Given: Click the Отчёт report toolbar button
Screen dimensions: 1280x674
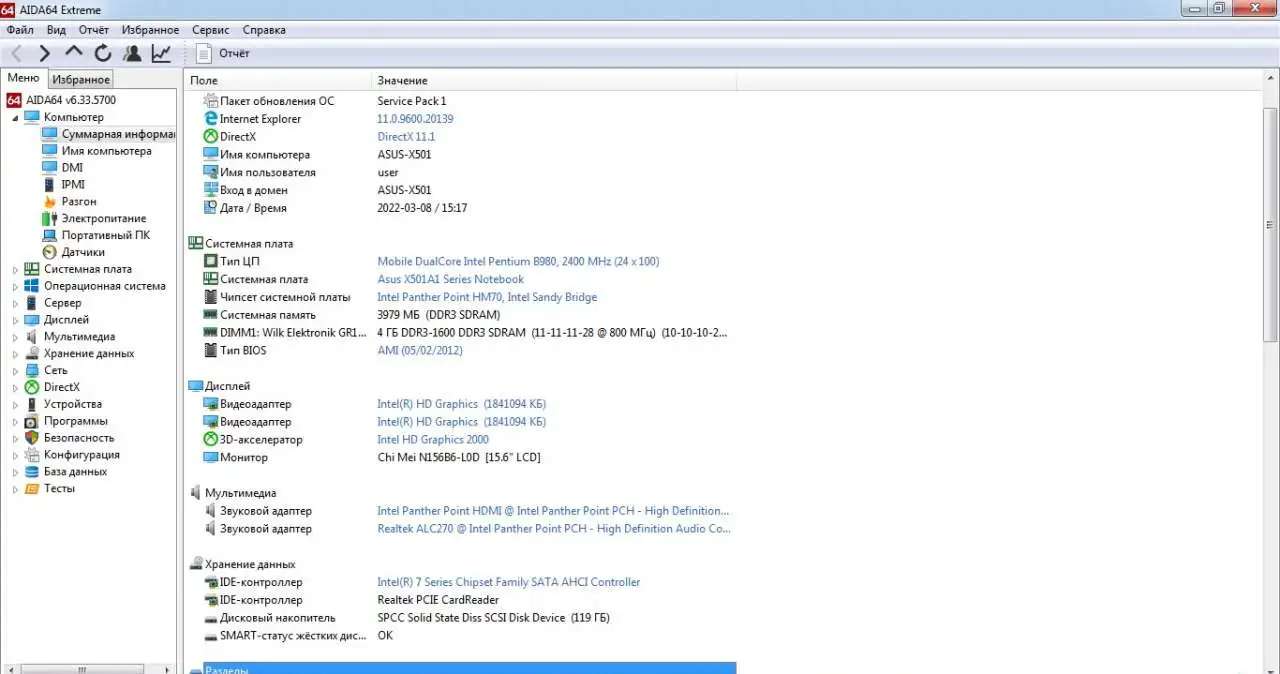Looking at the screenshot, I should click(223, 53).
